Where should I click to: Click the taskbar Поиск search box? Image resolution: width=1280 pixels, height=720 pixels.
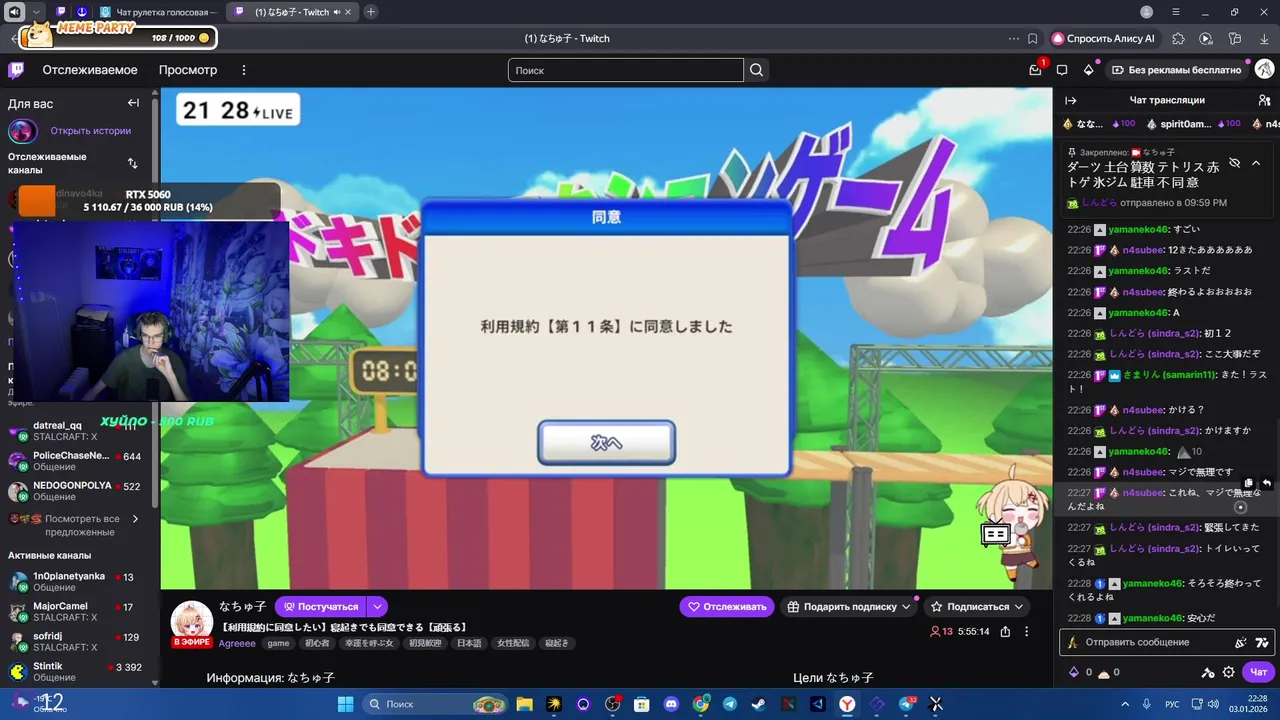pos(435,704)
